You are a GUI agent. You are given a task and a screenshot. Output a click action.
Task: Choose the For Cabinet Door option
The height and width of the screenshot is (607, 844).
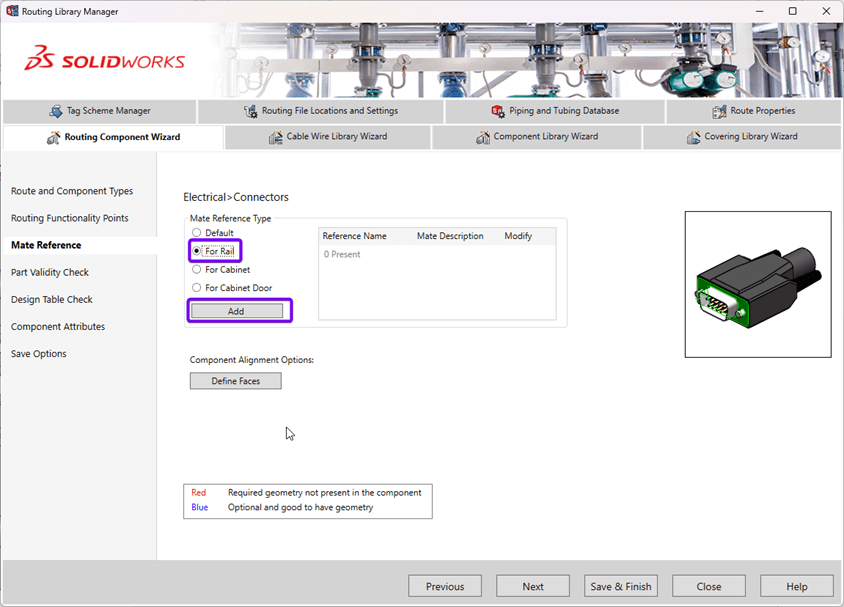[196, 287]
